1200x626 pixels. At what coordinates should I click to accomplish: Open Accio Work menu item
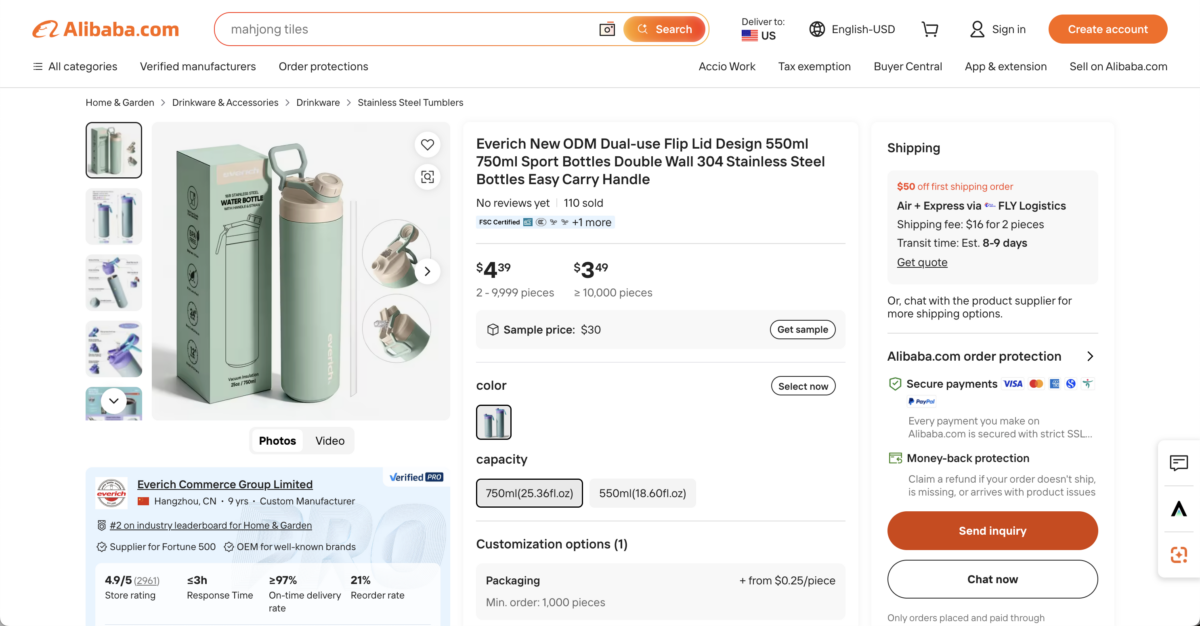pos(727,66)
